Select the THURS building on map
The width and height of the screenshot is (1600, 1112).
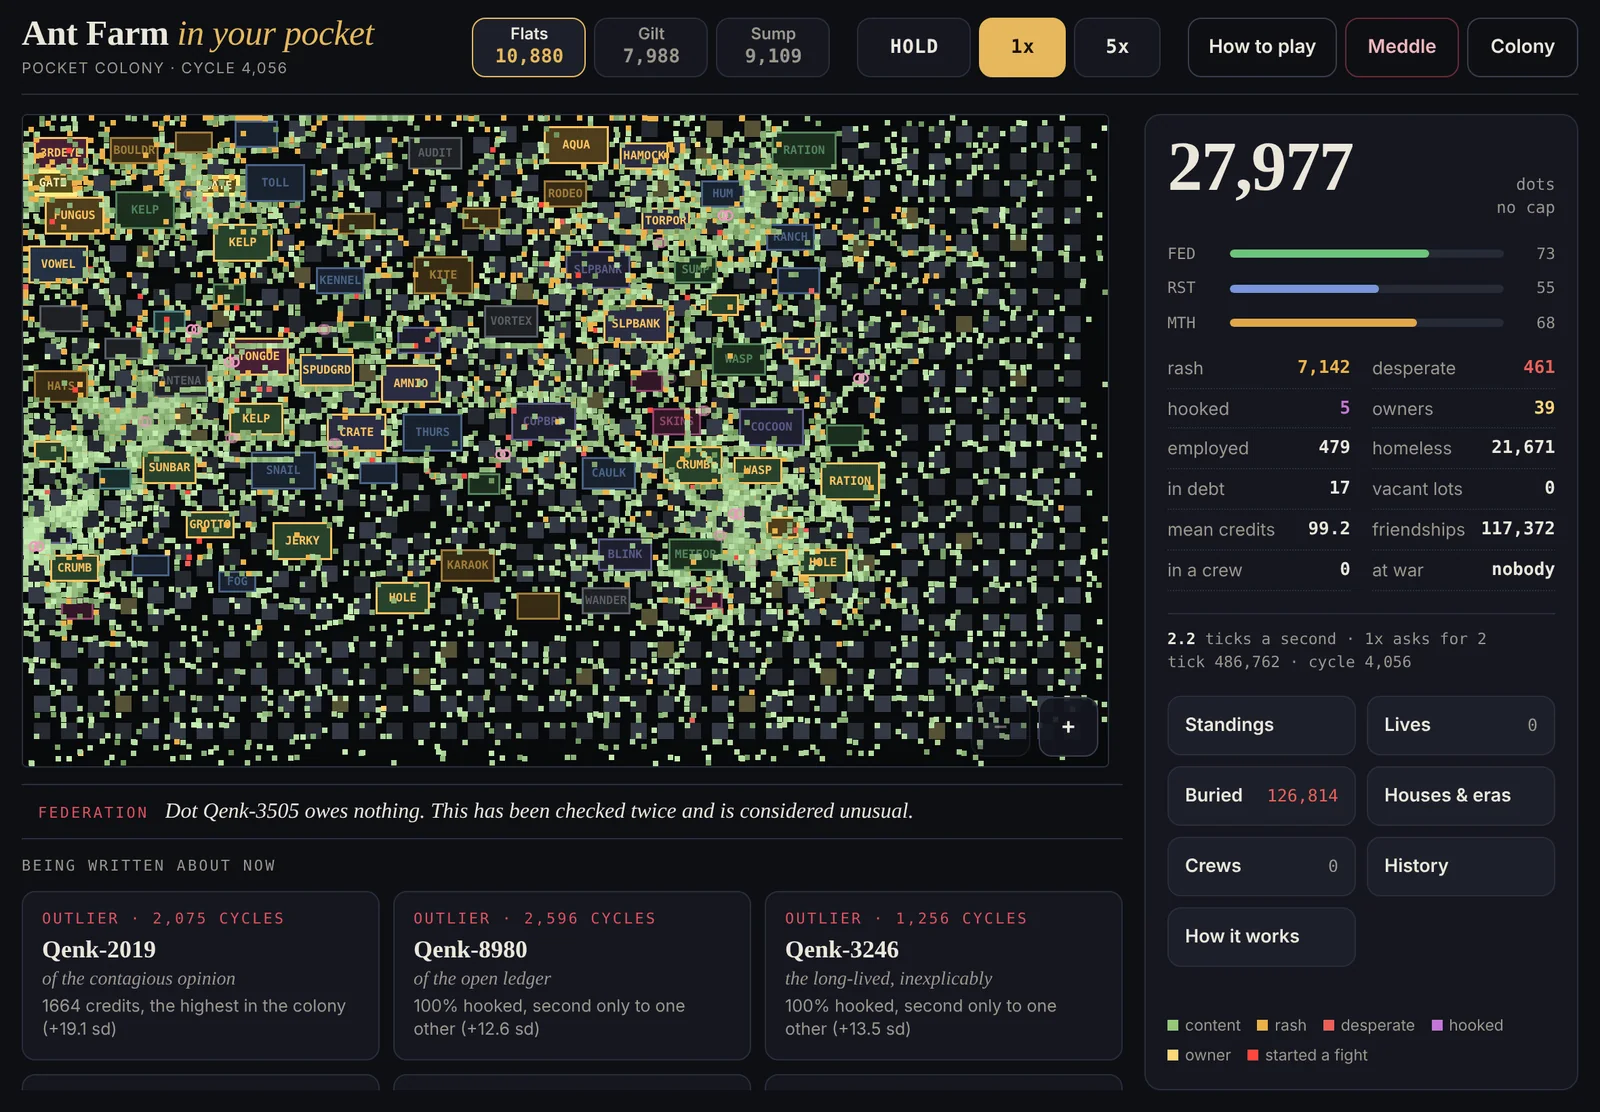click(432, 432)
